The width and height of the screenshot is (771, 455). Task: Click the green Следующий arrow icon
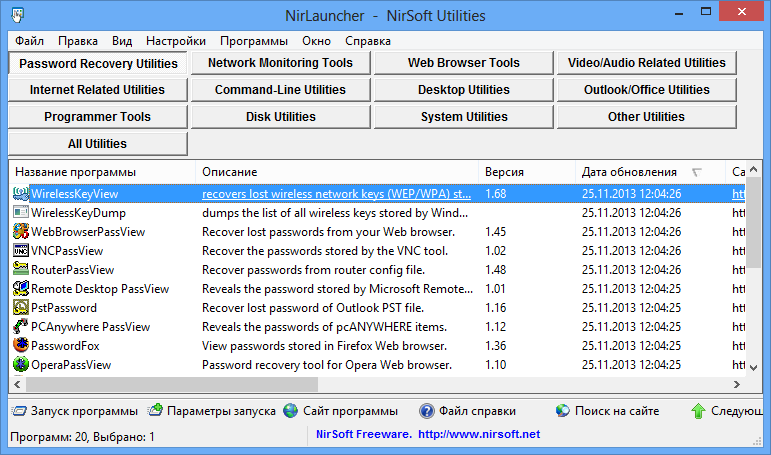698,411
